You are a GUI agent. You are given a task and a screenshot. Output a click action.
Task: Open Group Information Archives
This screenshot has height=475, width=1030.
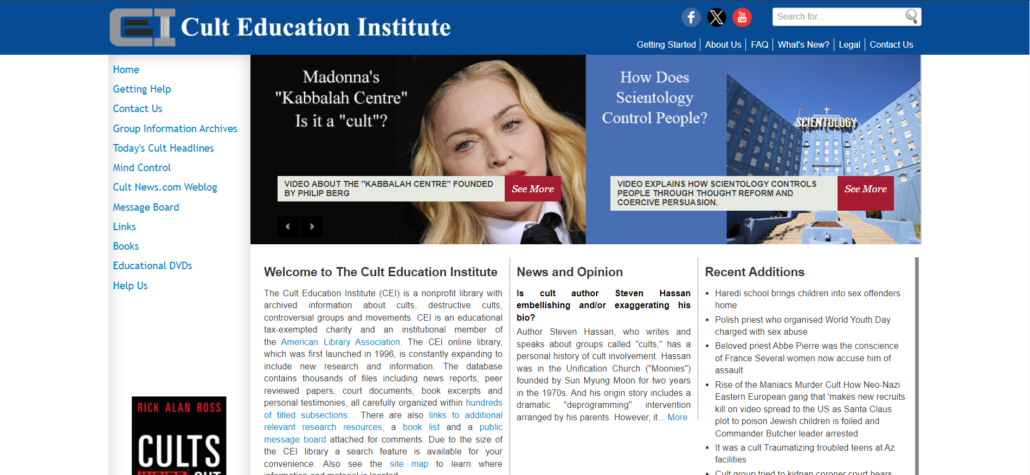(175, 129)
